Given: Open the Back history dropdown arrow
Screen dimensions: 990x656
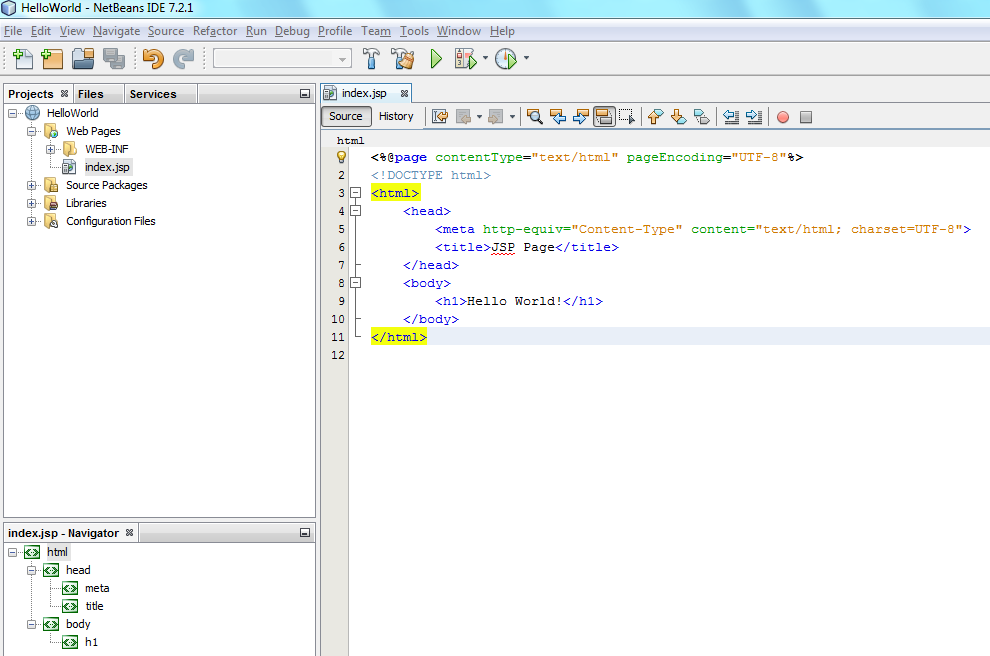Looking at the screenshot, I should (479, 117).
